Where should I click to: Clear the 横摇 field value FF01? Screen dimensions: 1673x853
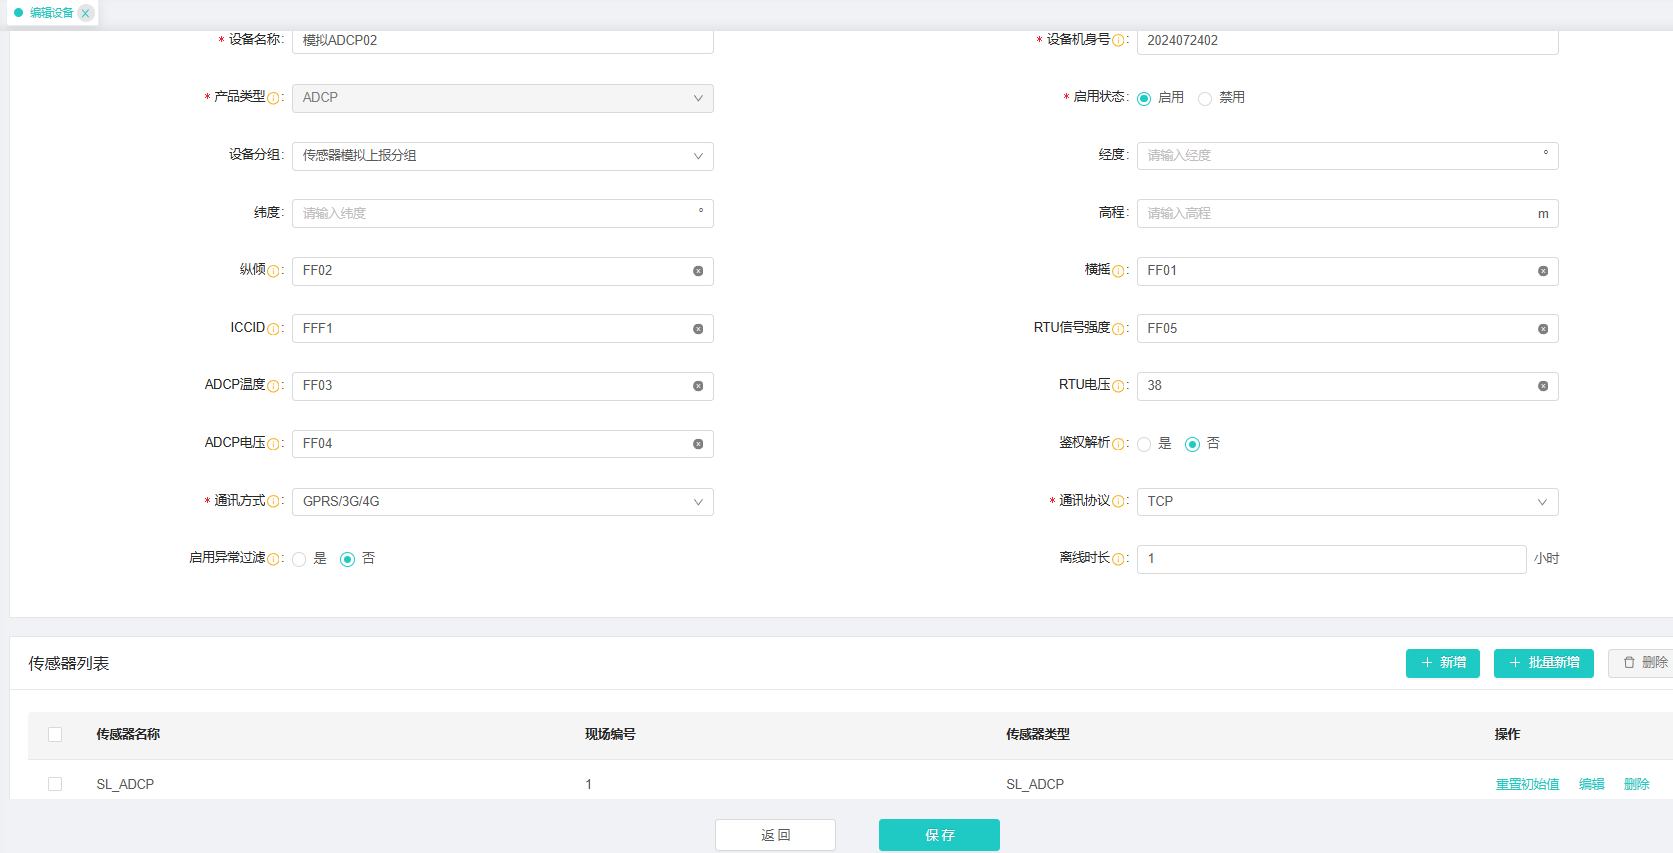click(x=1543, y=271)
